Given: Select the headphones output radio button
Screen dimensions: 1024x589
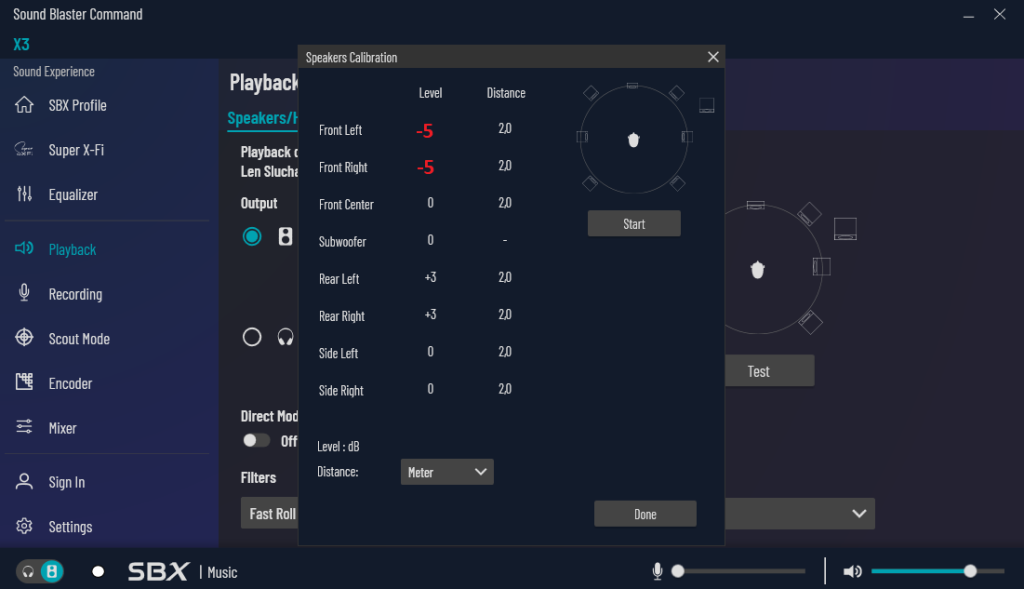Looking at the screenshot, I should 252,337.
